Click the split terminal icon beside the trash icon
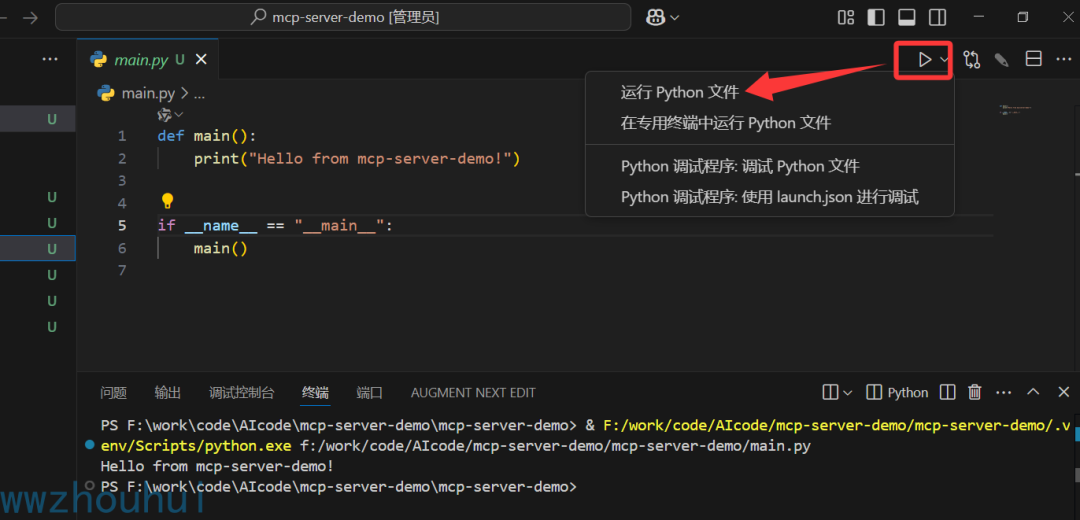This screenshot has height=520, width=1080. coord(948,392)
